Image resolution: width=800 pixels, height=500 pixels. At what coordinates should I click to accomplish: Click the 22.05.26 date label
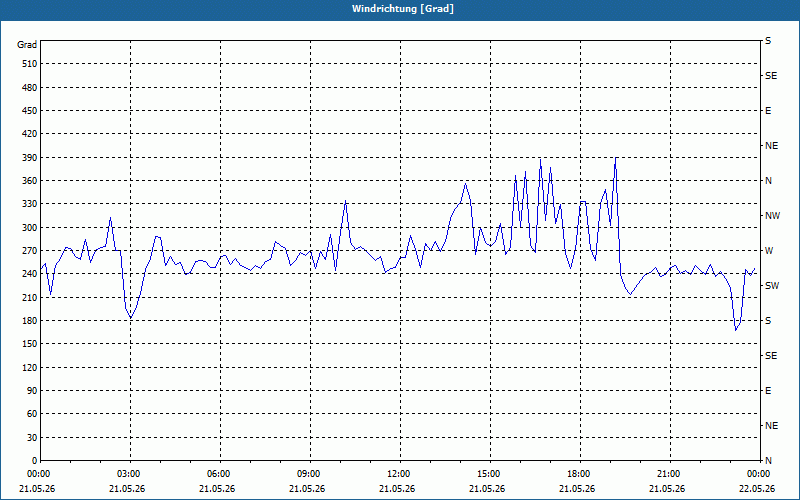757,488
